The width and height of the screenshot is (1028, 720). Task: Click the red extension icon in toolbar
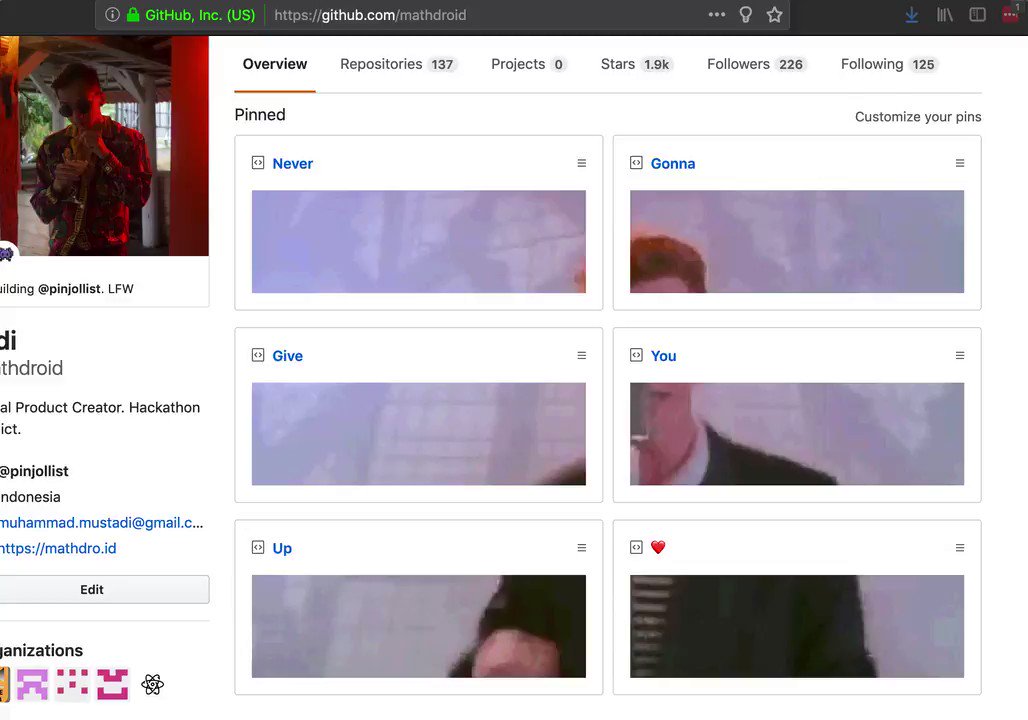[x=1010, y=14]
